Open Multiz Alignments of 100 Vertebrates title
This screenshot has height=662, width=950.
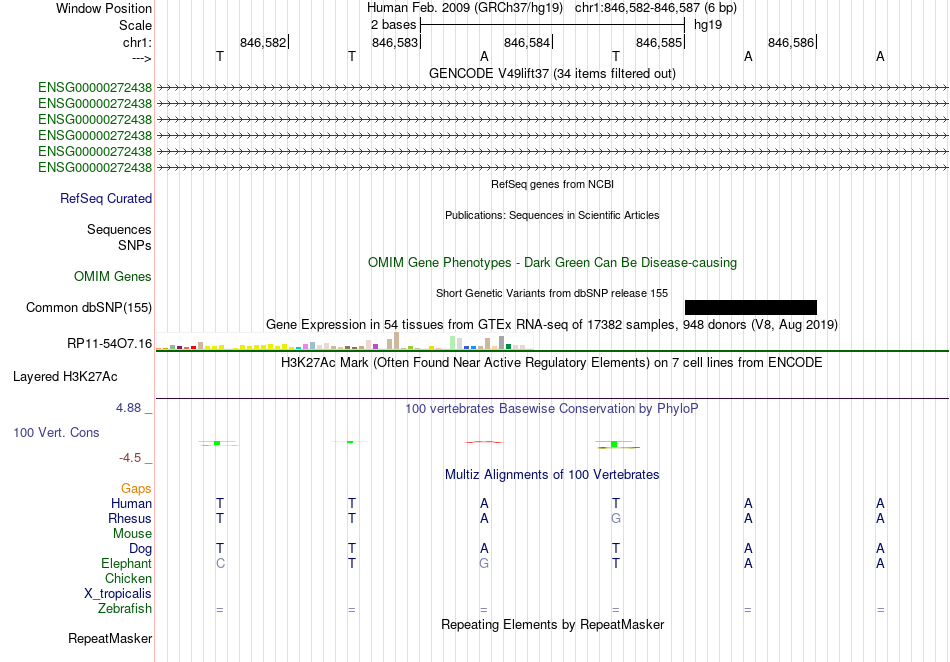552,475
